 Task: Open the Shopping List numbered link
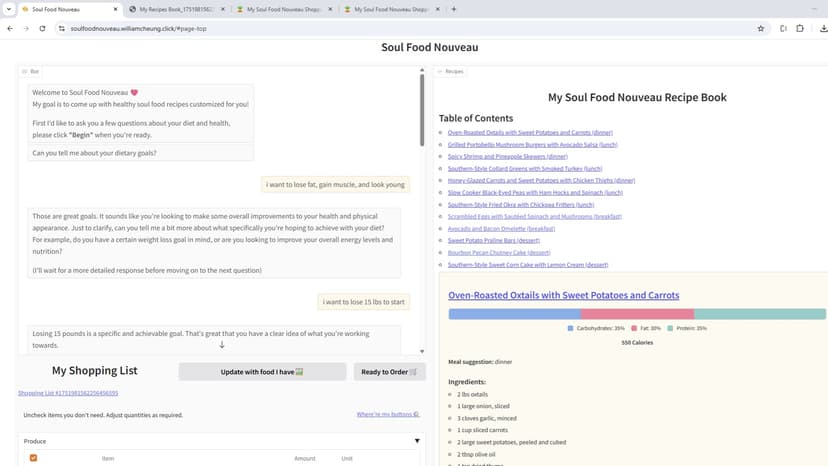click(x=68, y=393)
